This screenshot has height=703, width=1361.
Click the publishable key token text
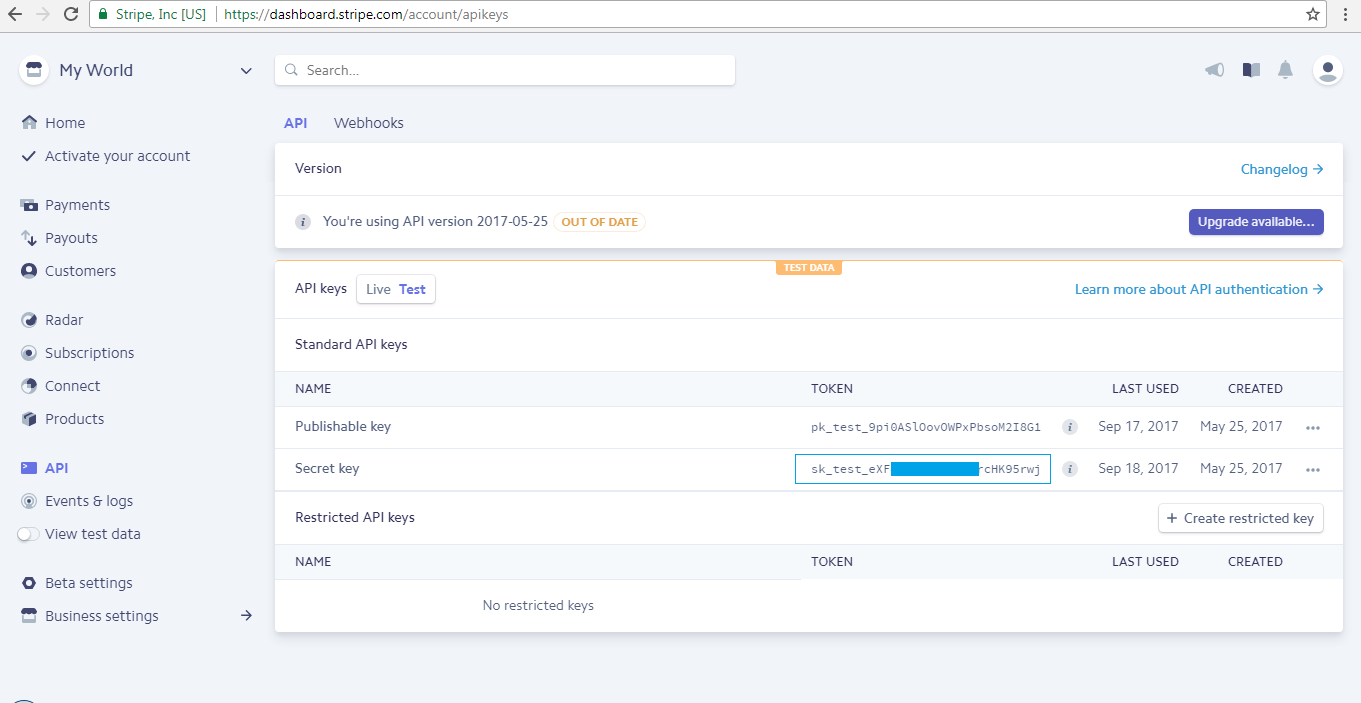point(926,427)
